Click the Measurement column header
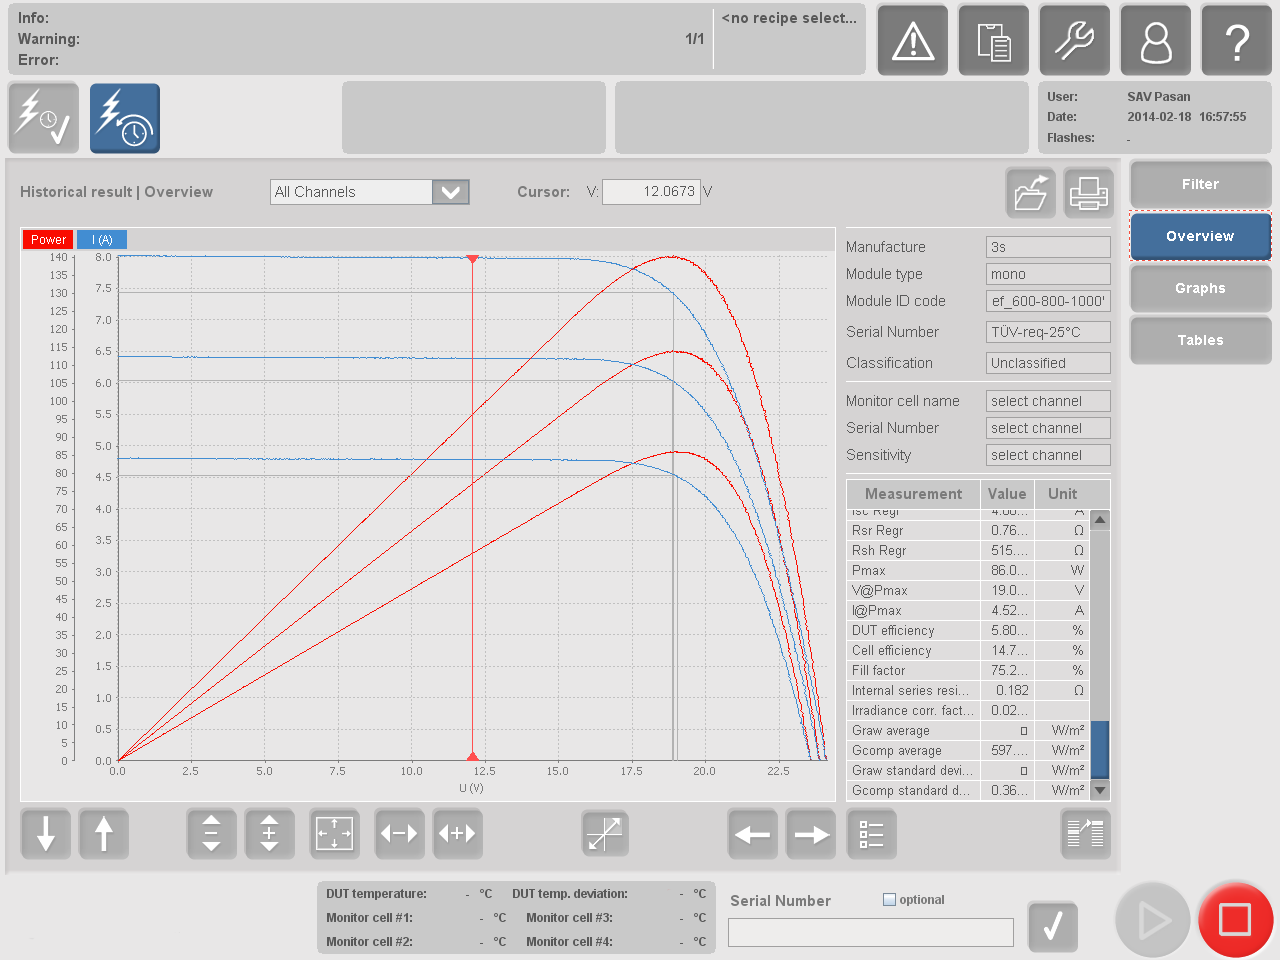Image resolution: width=1280 pixels, height=960 pixels. 914,494
